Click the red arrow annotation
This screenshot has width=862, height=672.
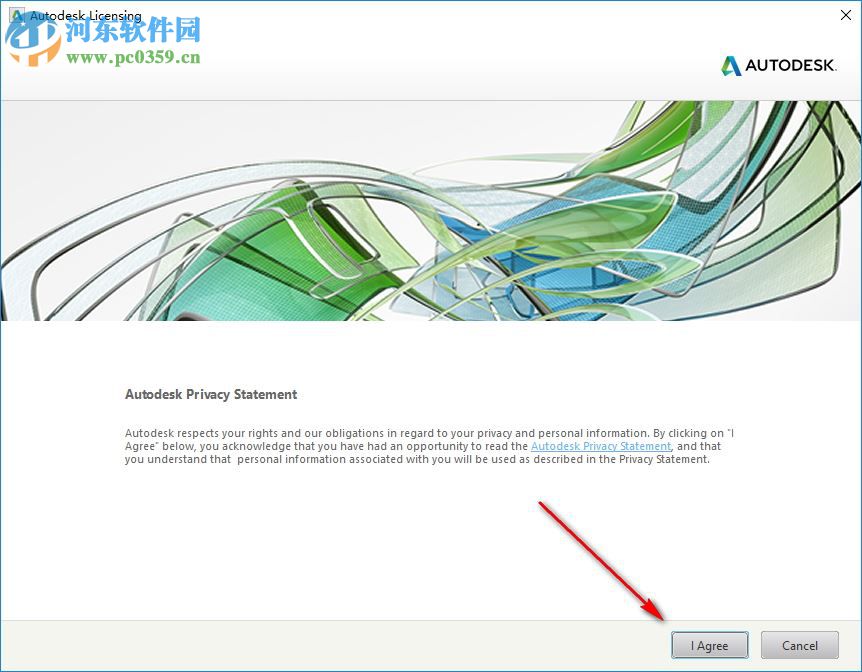(x=601, y=561)
